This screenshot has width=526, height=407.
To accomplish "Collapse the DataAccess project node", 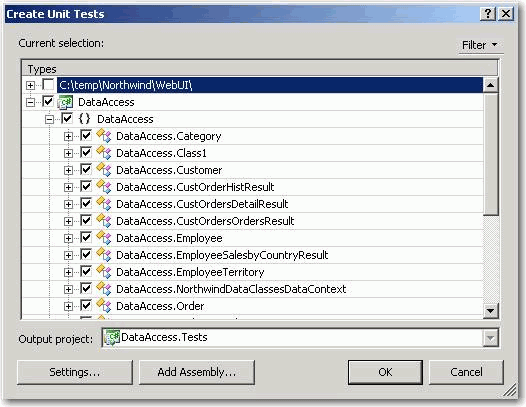I will coord(30,102).
